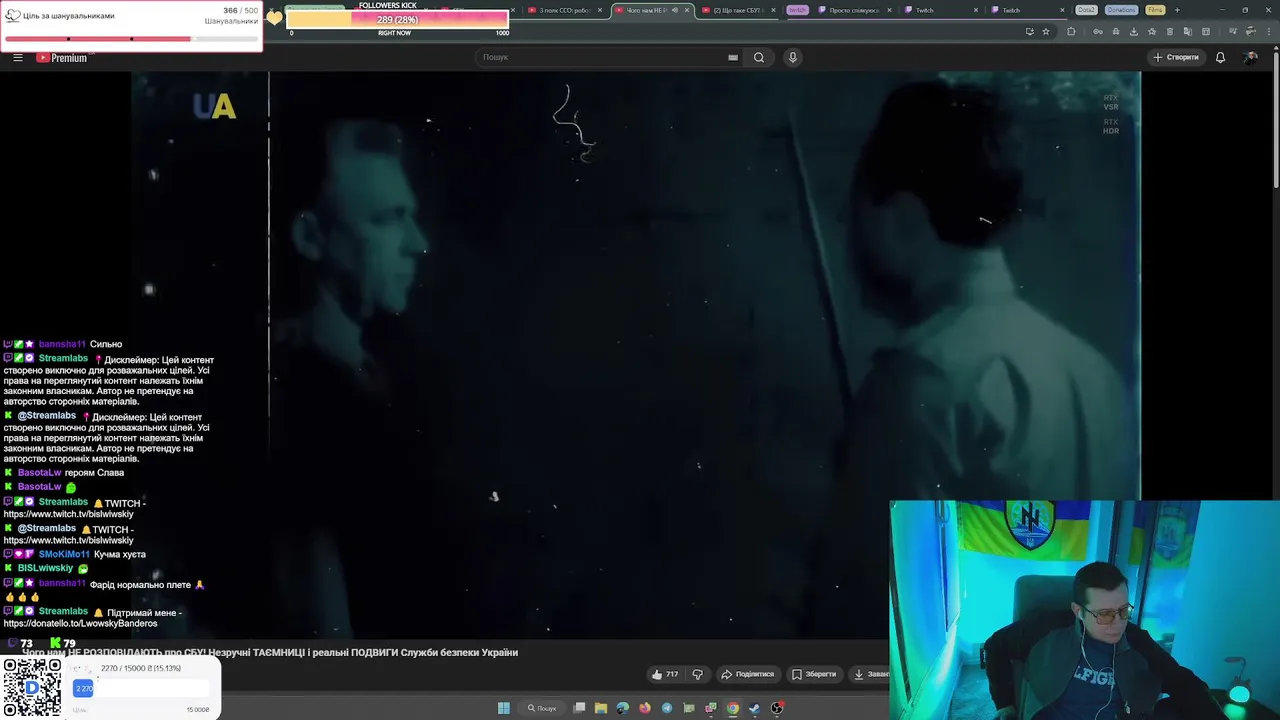Viewport: 1280px width, 720px height.
Task: Expand the 'Dota2' tab group
Action: pyautogui.click(x=1086, y=10)
